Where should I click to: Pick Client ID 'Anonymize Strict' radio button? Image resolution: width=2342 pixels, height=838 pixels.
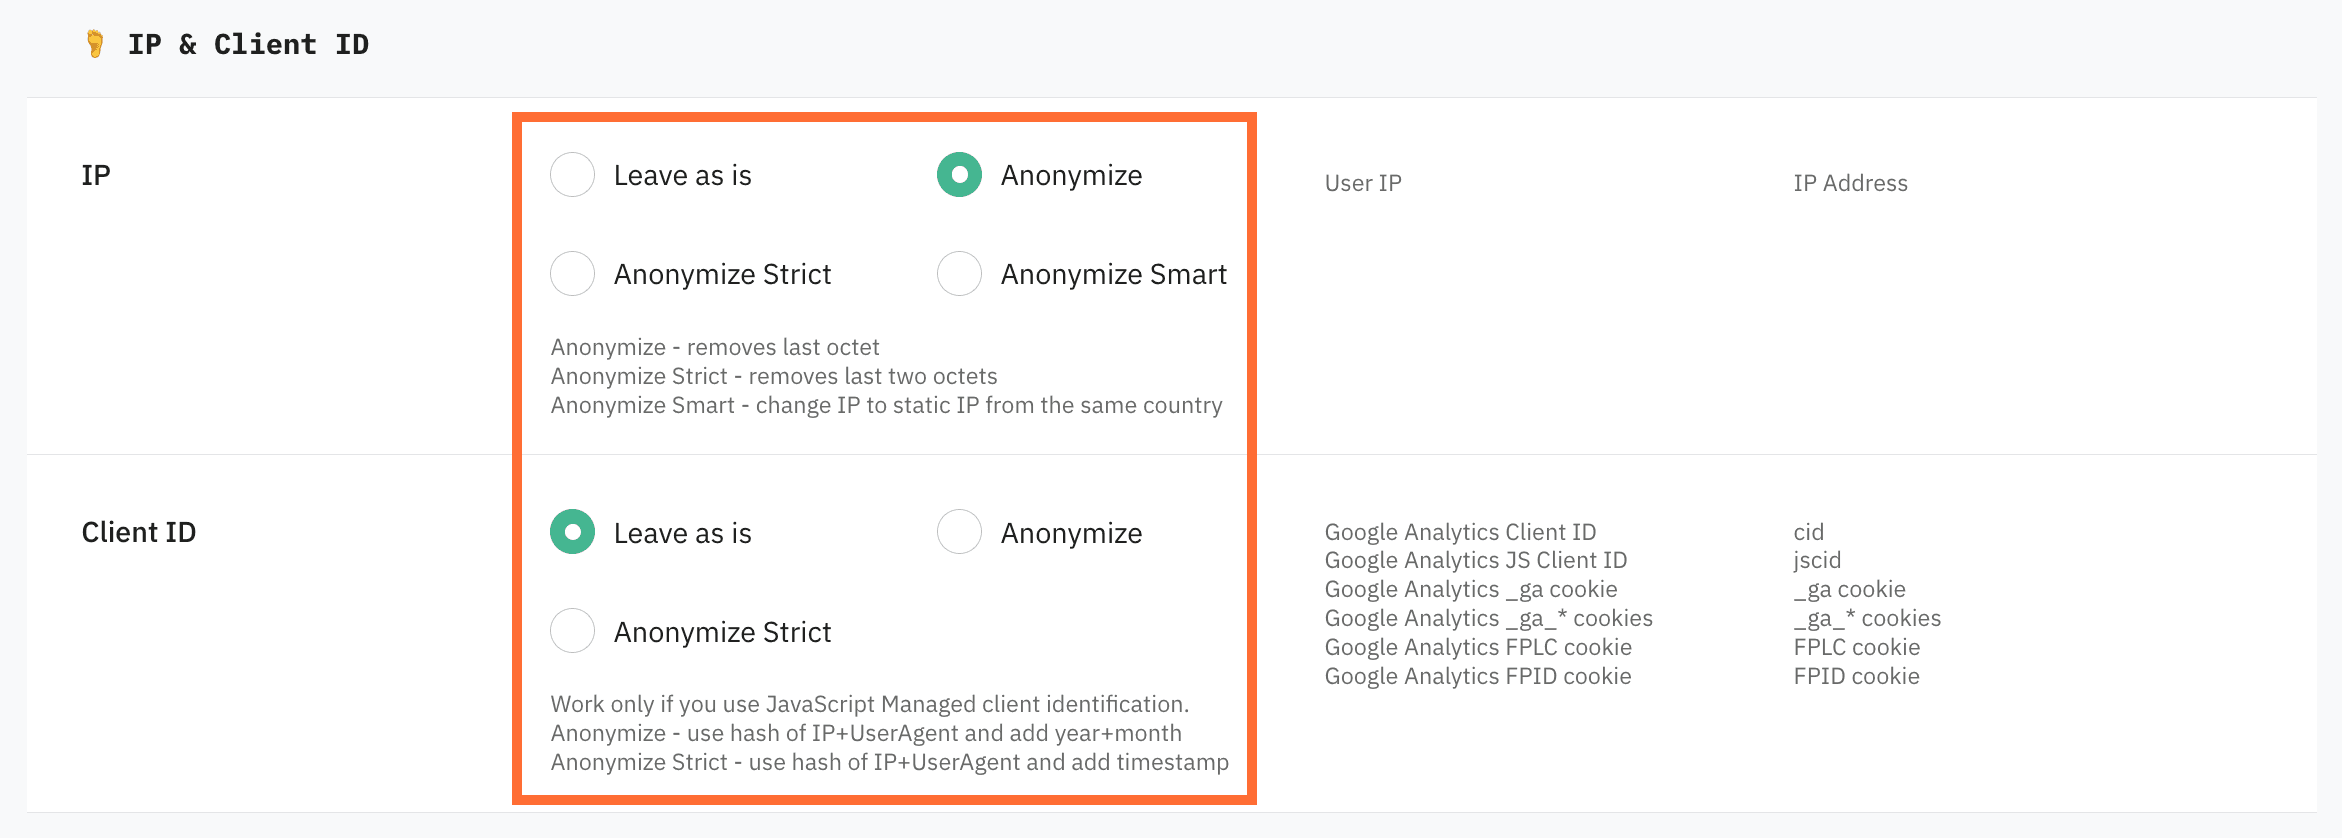[x=573, y=631]
